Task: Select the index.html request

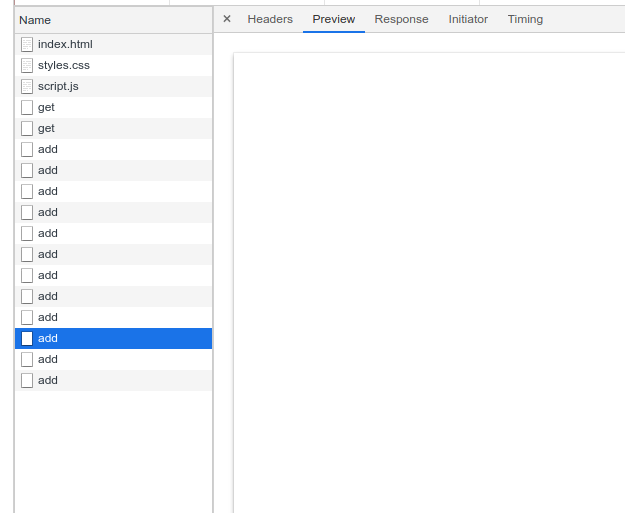Action: [114, 44]
